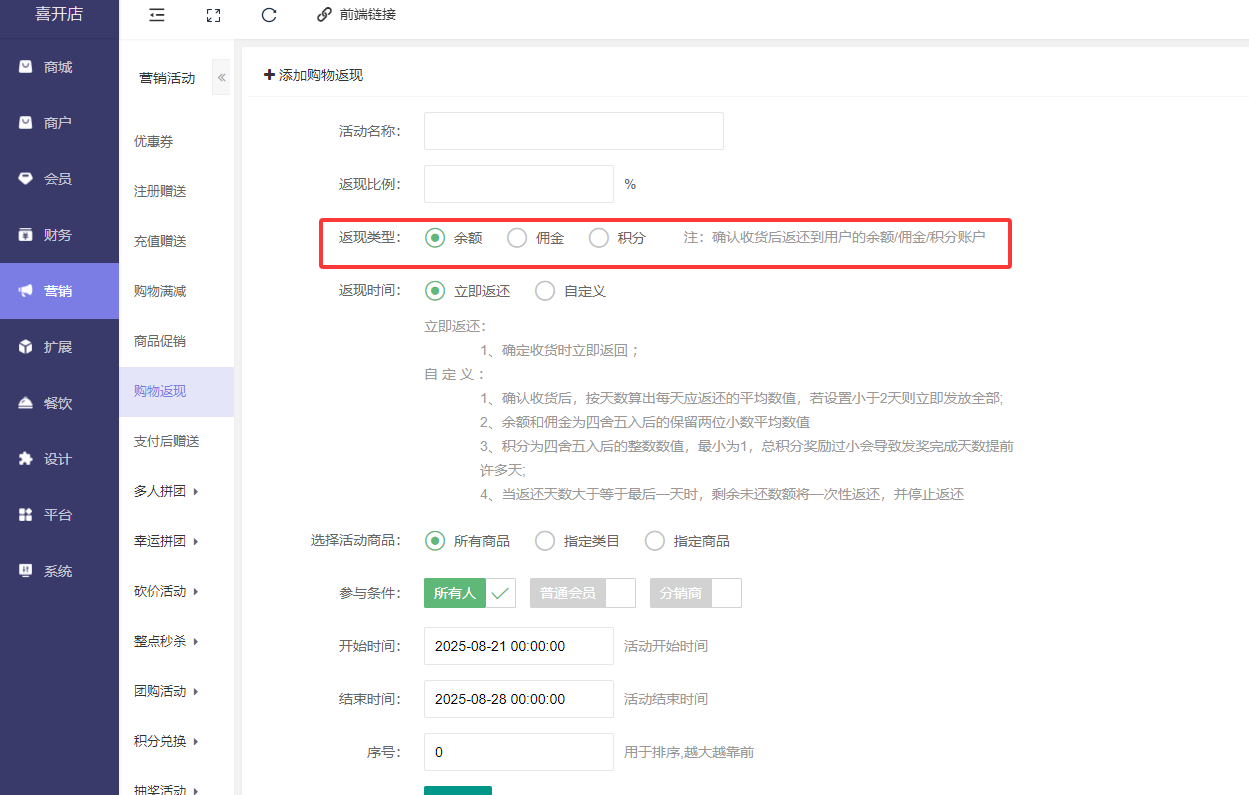Open the 优惠券 menu item
Image resolution: width=1249 pixels, height=795 pixels.
(176, 142)
